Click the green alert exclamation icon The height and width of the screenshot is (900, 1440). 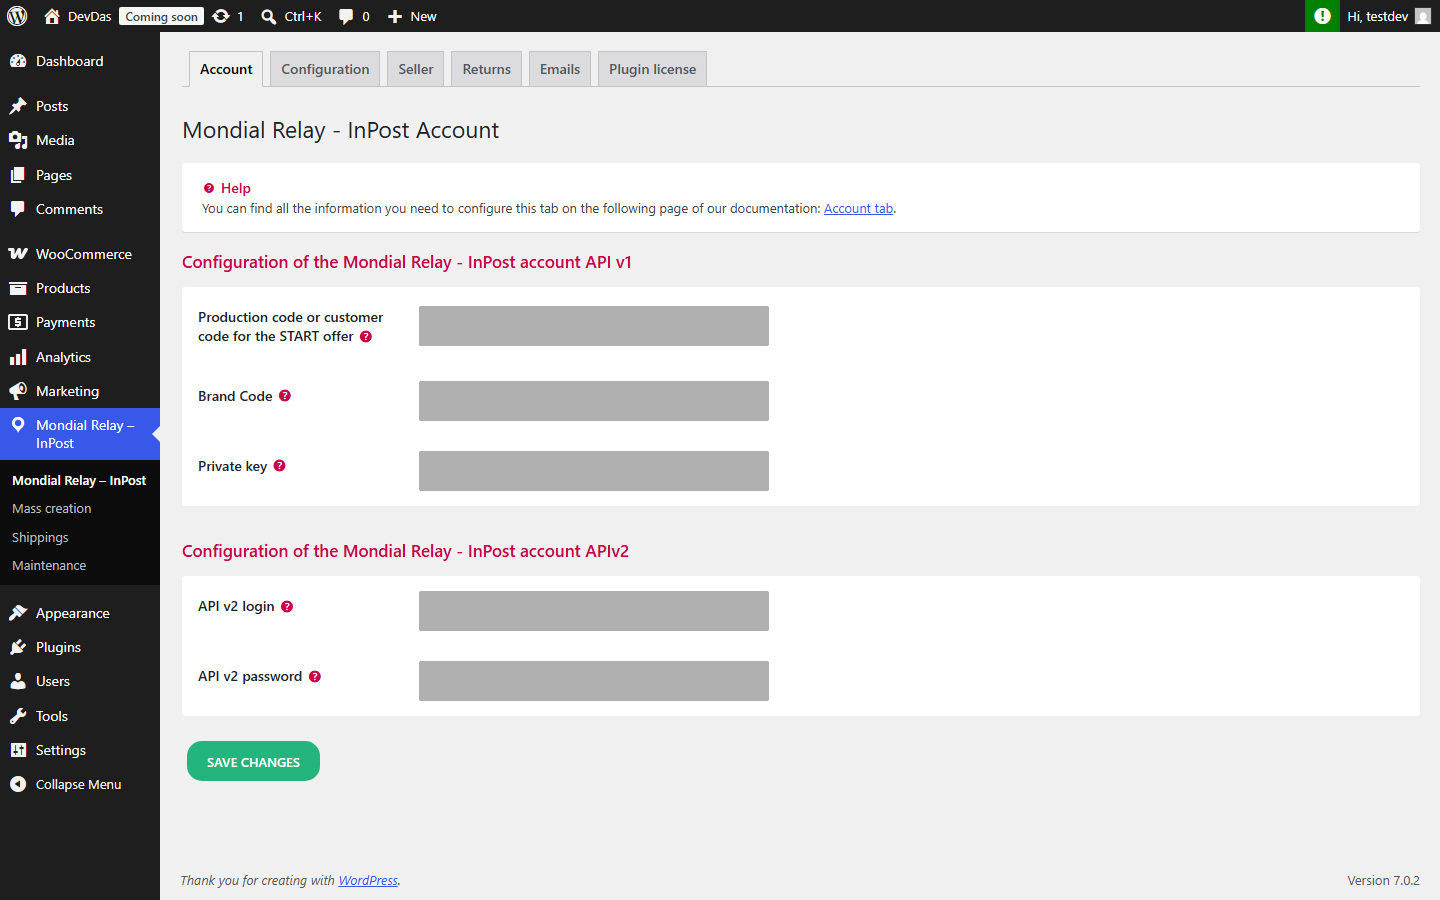pyautogui.click(x=1322, y=16)
